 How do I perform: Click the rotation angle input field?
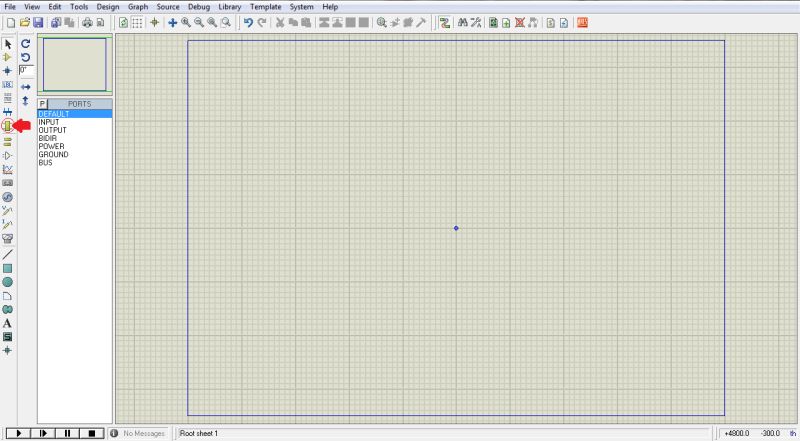[x=27, y=70]
